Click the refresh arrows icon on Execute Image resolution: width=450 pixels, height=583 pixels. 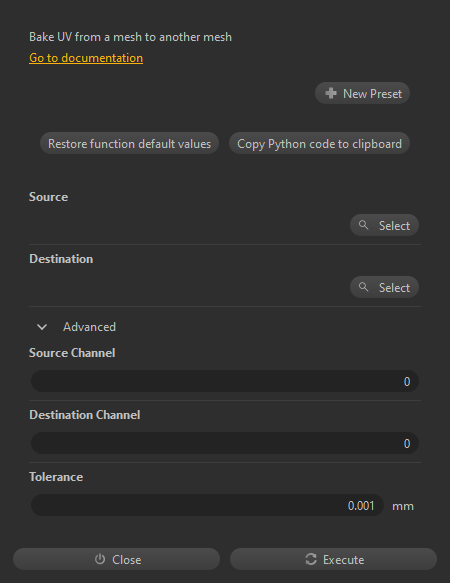pos(311,559)
